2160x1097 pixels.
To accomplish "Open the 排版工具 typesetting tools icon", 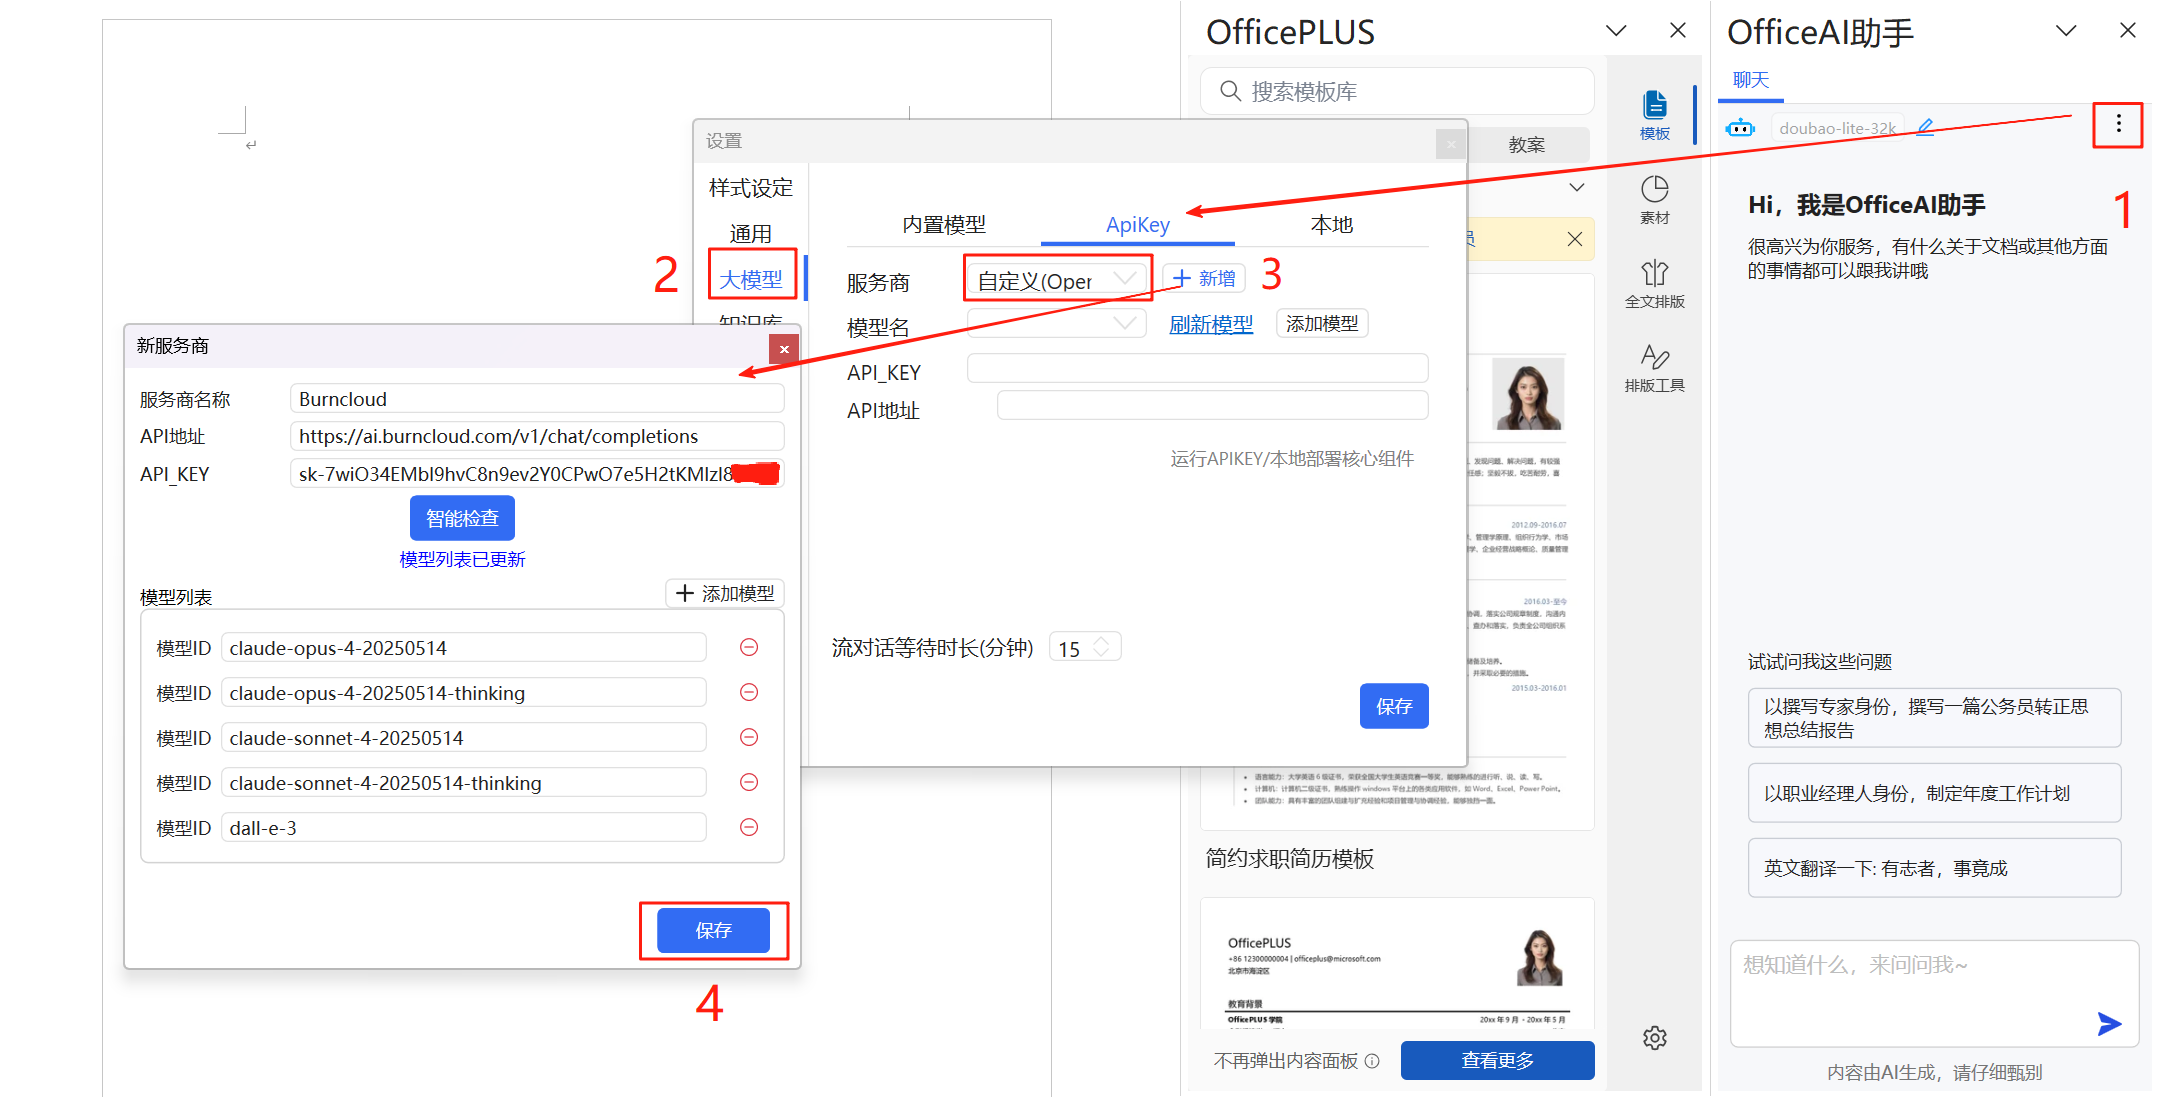I will tap(1654, 367).
